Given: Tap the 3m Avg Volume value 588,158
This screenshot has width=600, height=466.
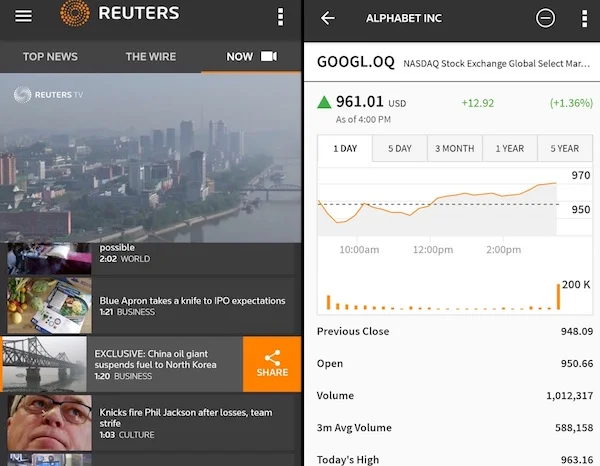Looking at the screenshot, I should click(574, 428).
